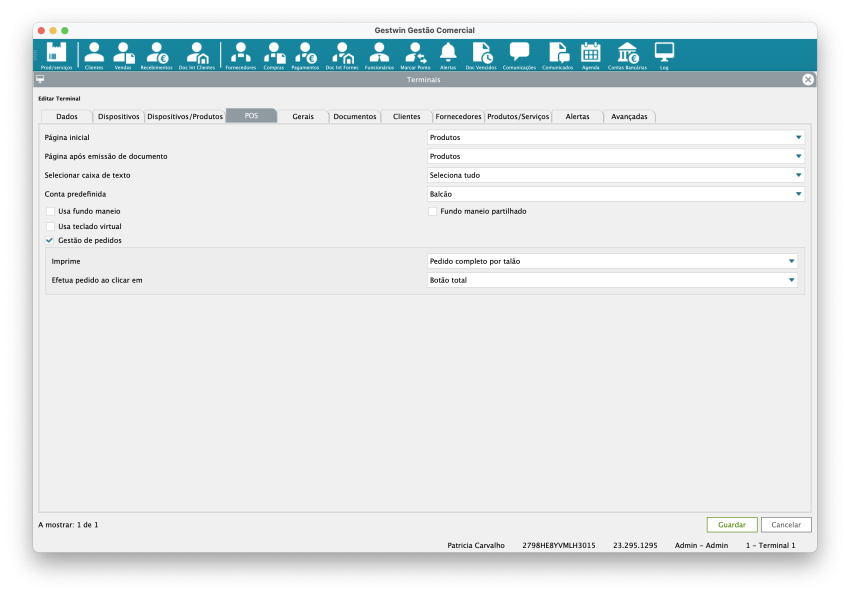Viewport: 850px width, 596px height.
Task: Uncheck the Gestão de pedidos checkbox
Action: [51, 241]
